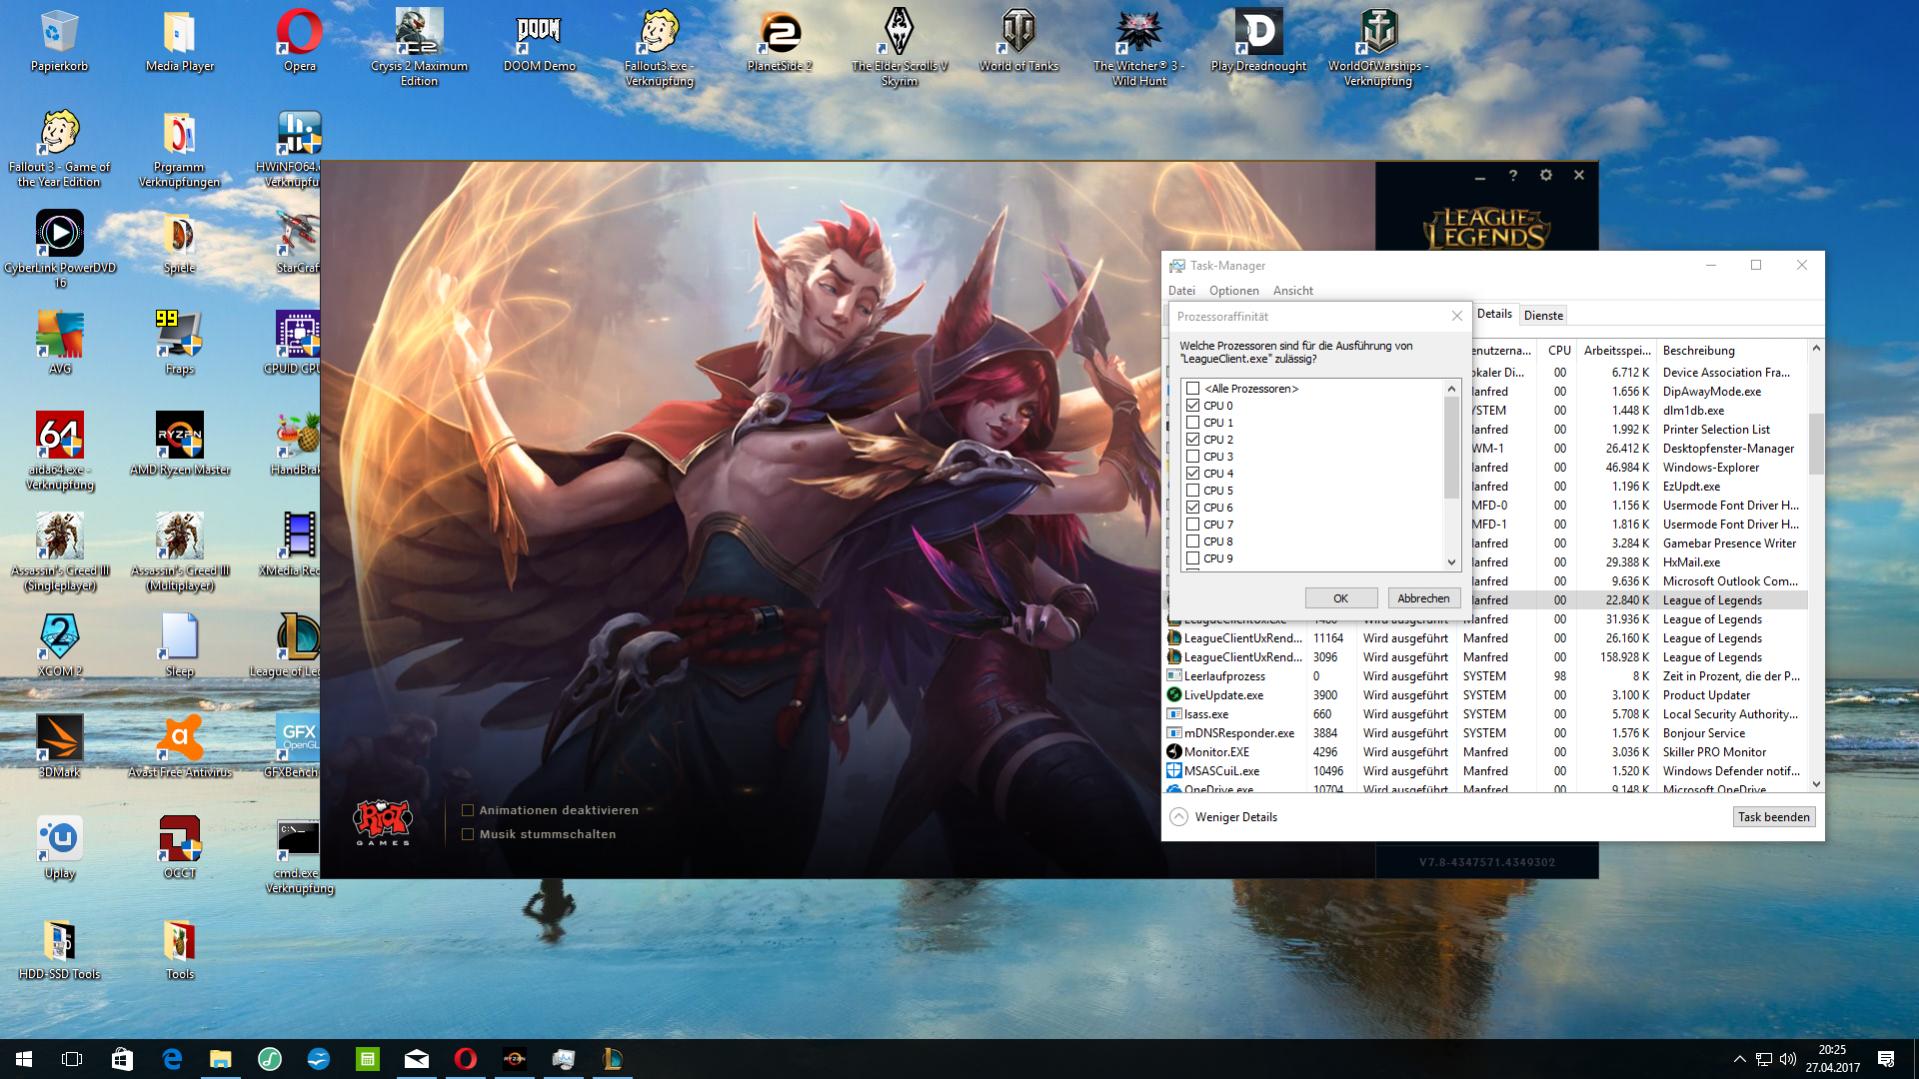Click the League of Legends taskbar icon
The width and height of the screenshot is (1919, 1079).
[613, 1059]
